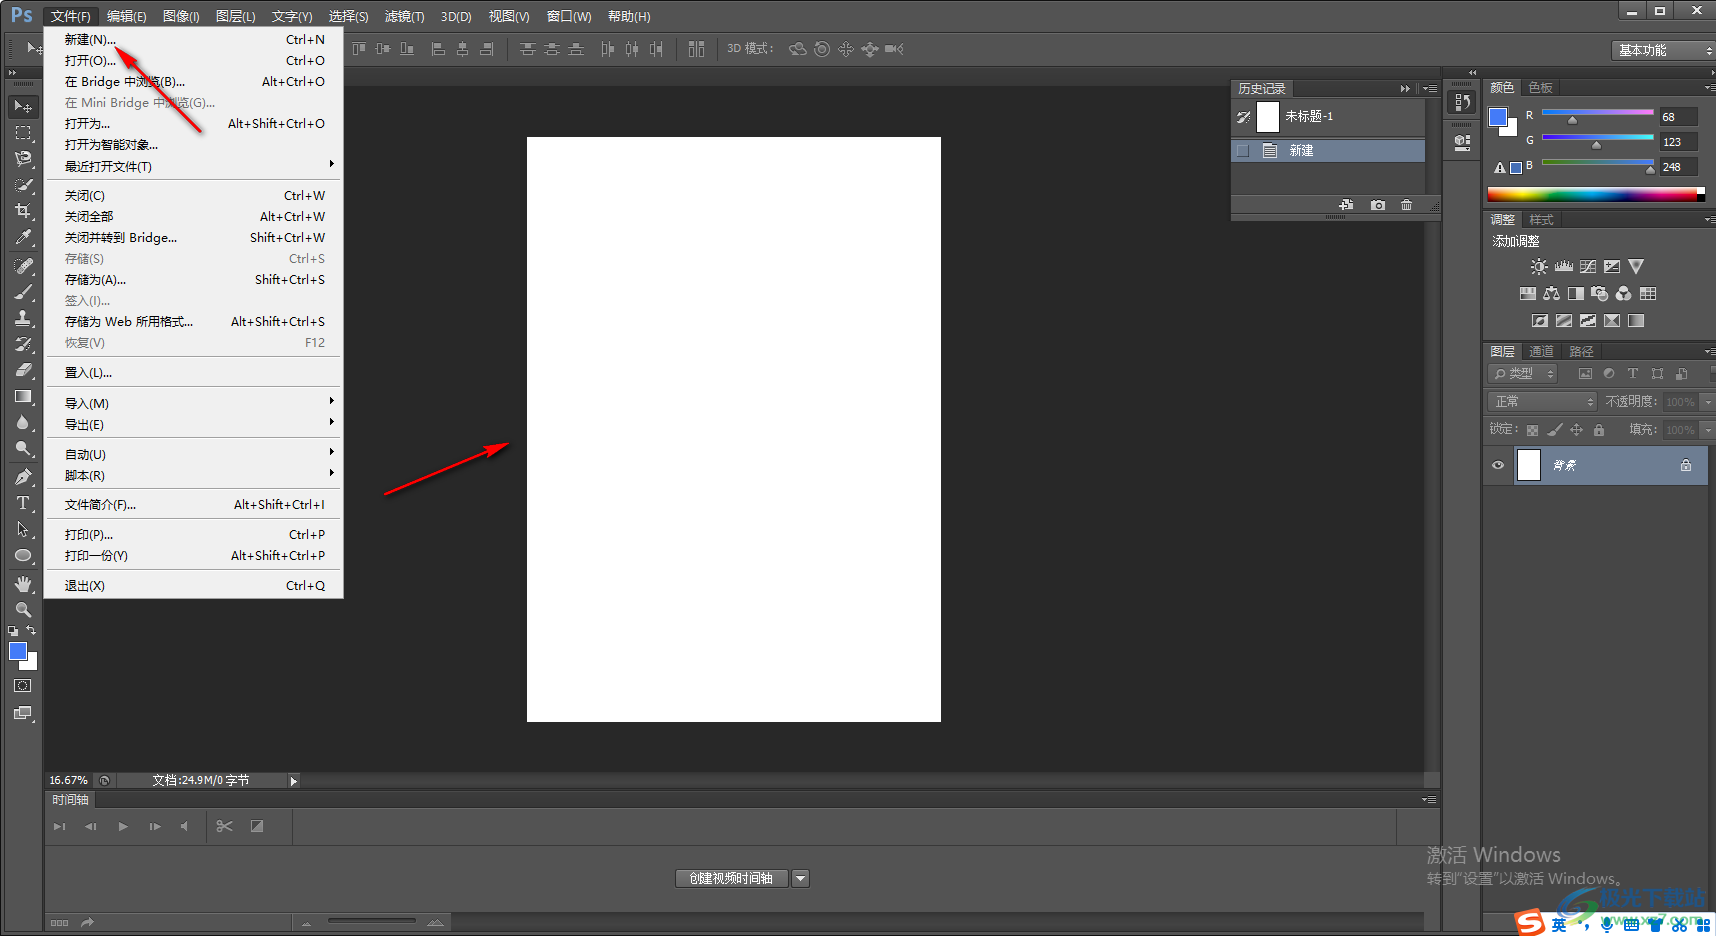Select the Crop tool

pyautogui.click(x=23, y=211)
